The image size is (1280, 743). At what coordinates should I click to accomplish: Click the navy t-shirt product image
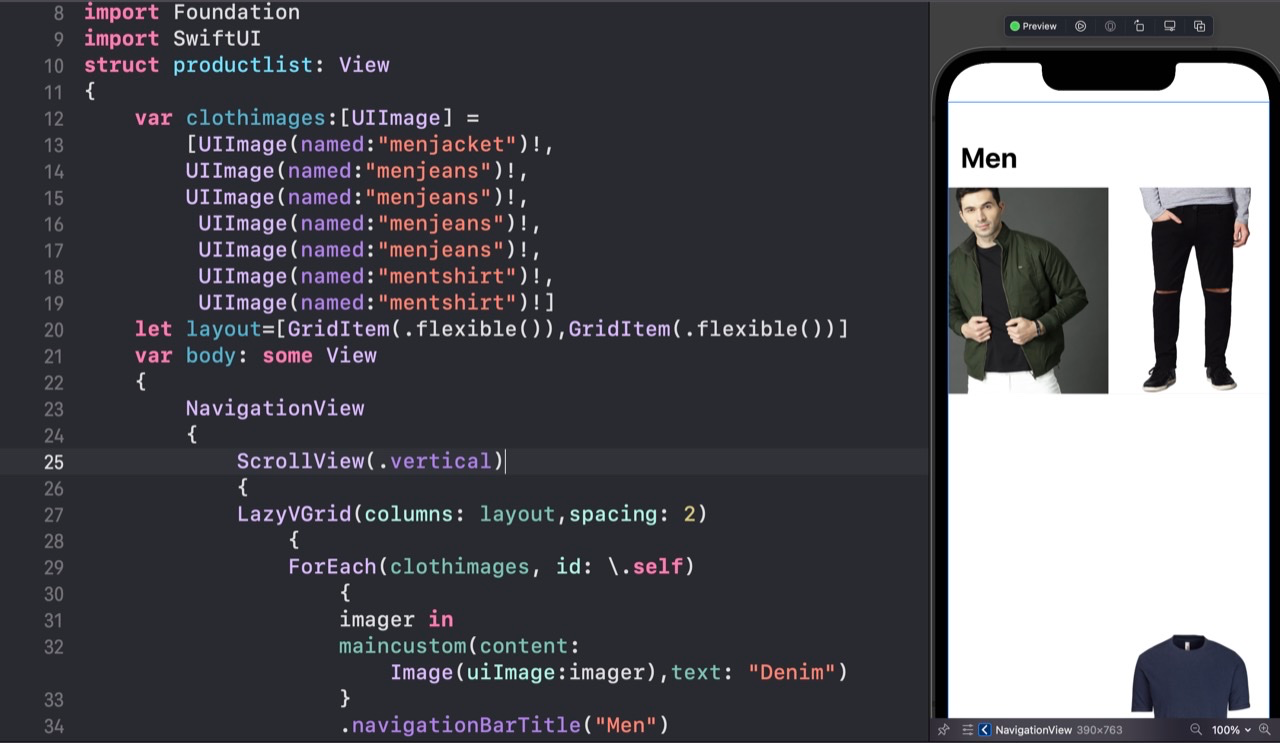tap(1190, 675)
